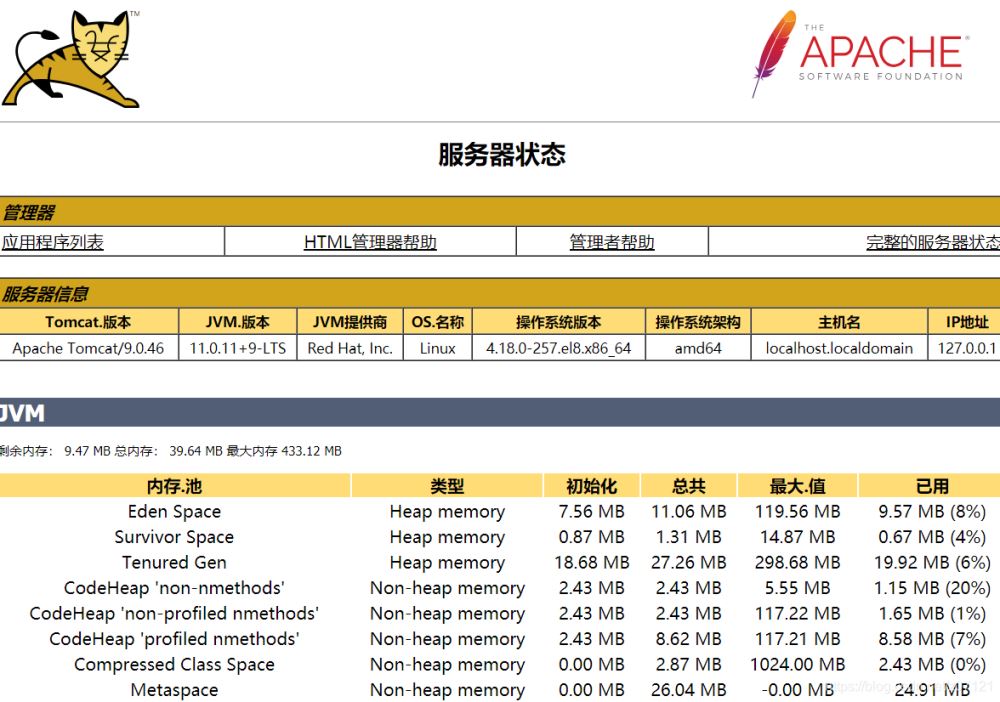Select the Metaspace row name
Image resolution: width=1000 pixels, height=702 pixels.
pyautogui.click(x=174, y=690)
